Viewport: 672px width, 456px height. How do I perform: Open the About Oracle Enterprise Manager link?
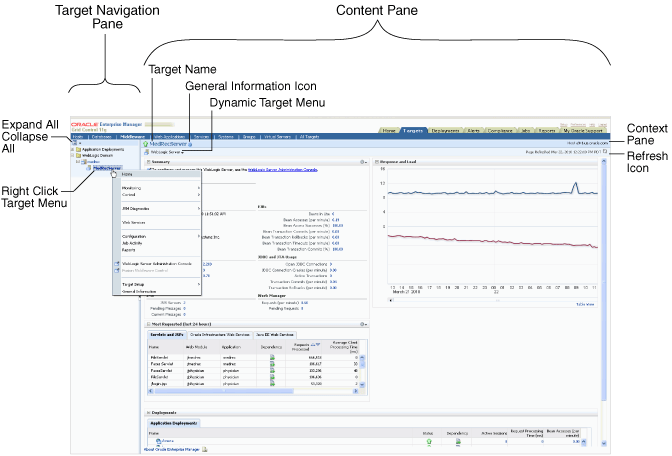point(172,450)
